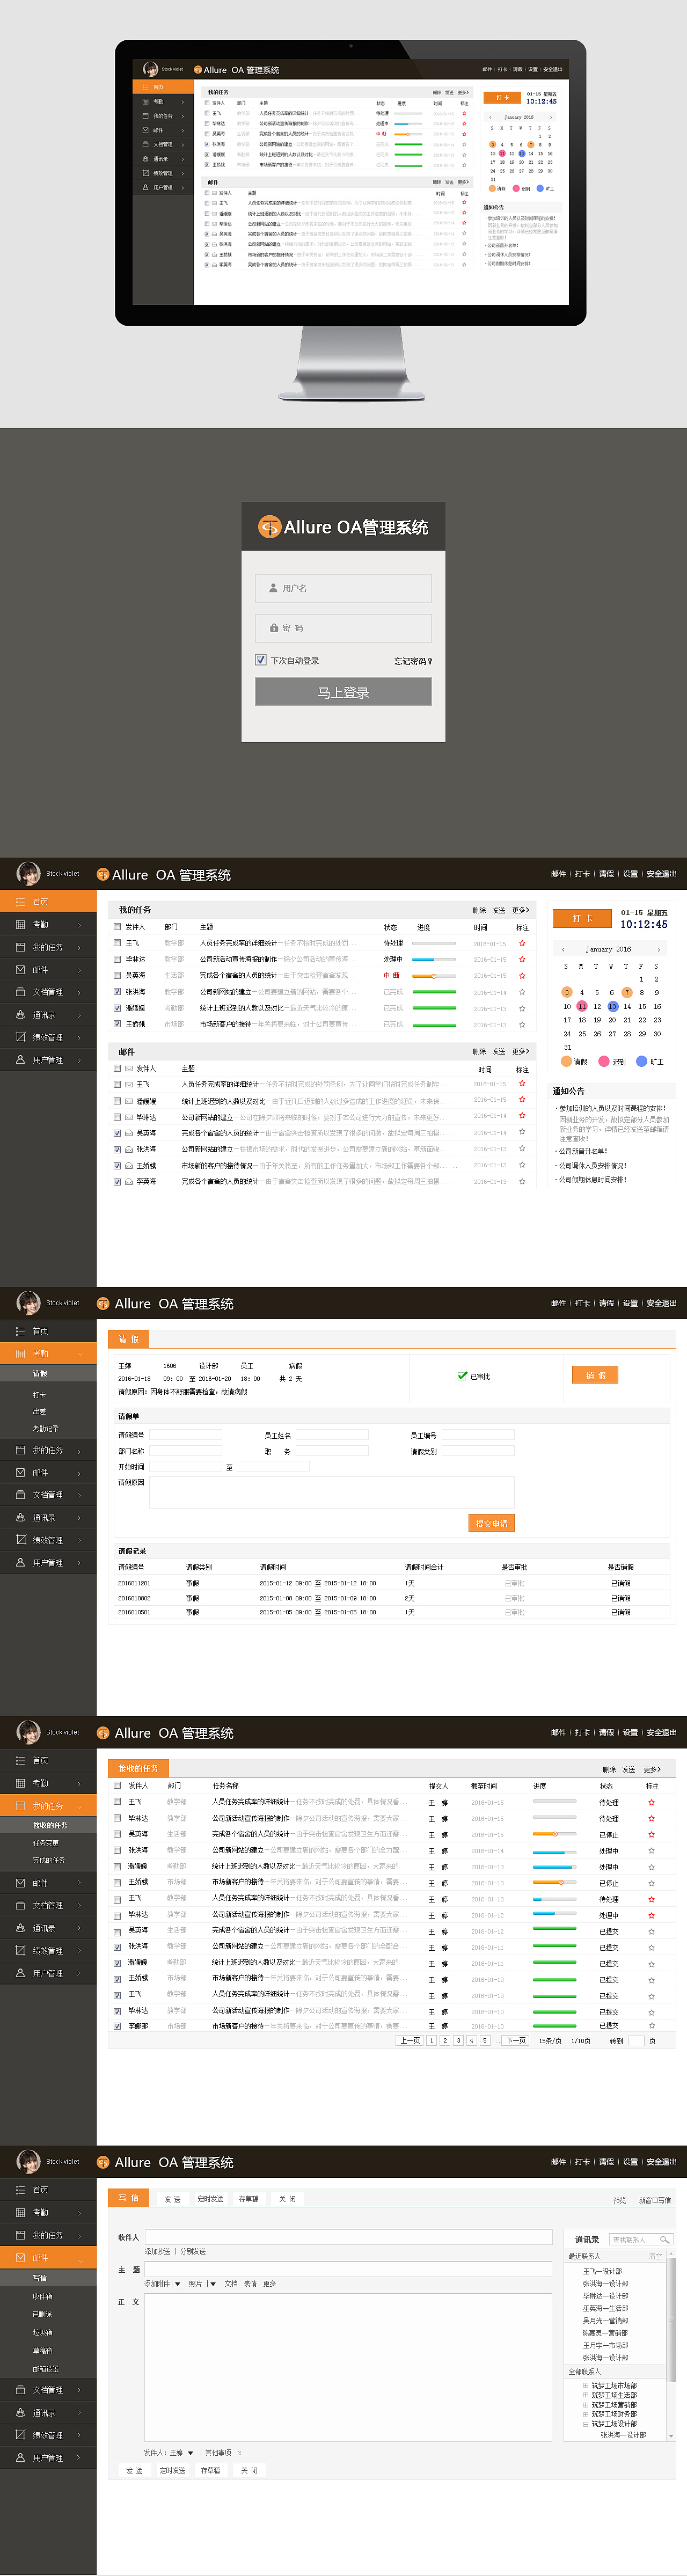Click 安全退出 in home dashboard top navigation
The image size is (687, 2576).
tap(661, 874)
